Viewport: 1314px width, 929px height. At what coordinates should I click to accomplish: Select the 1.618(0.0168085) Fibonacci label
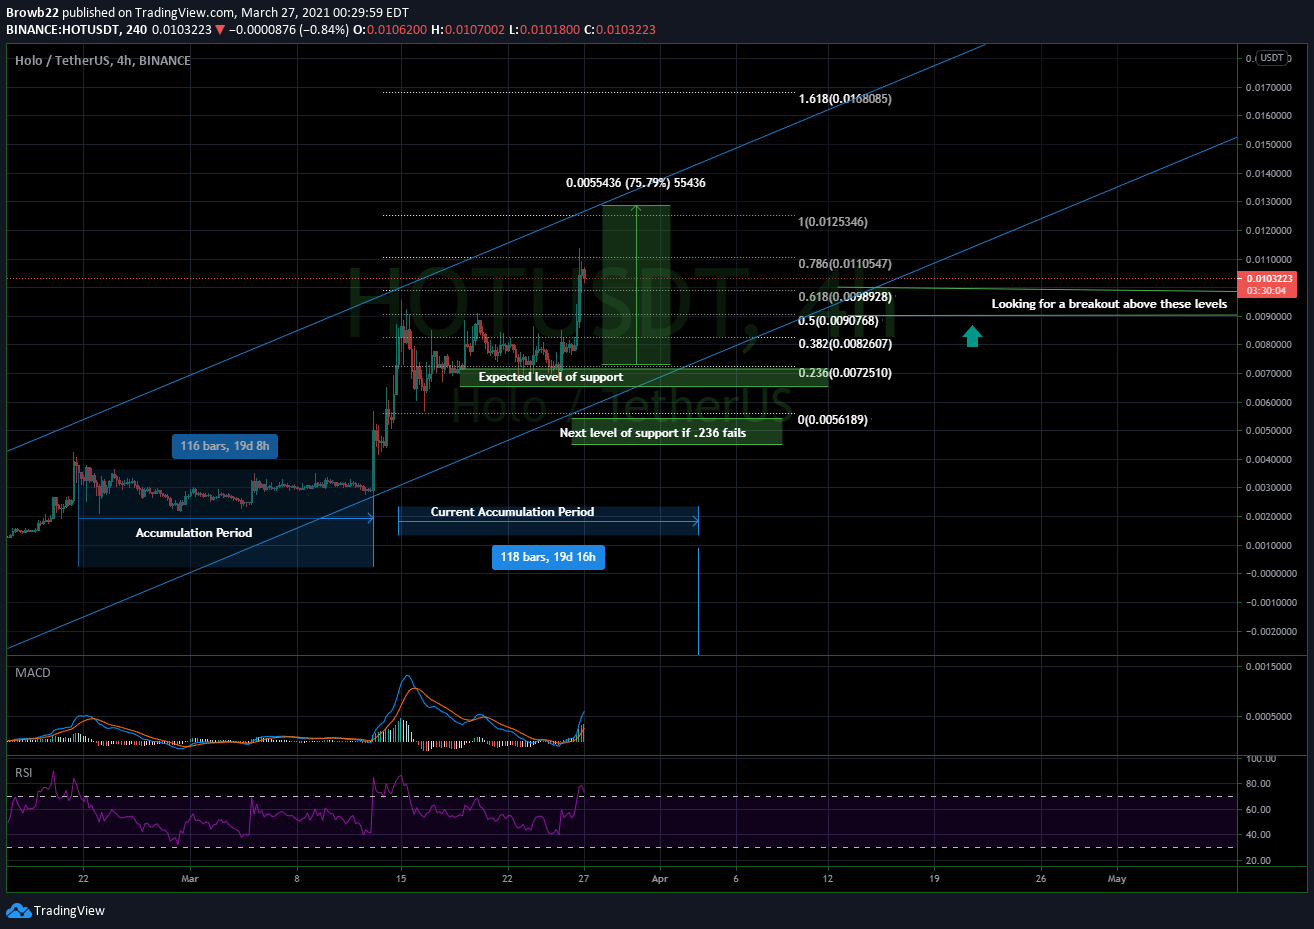click(845, 99)
